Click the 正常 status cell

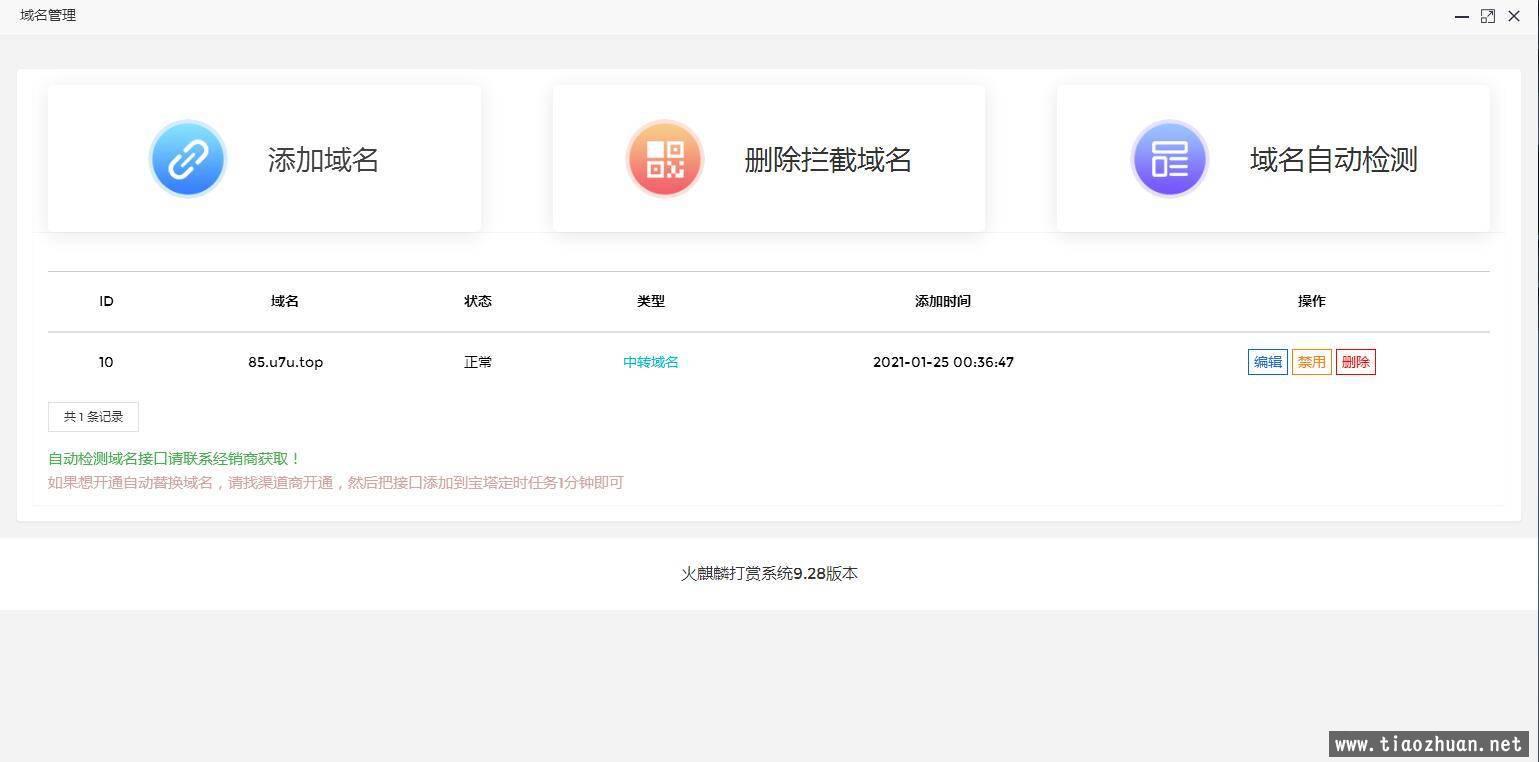point(478,362)
